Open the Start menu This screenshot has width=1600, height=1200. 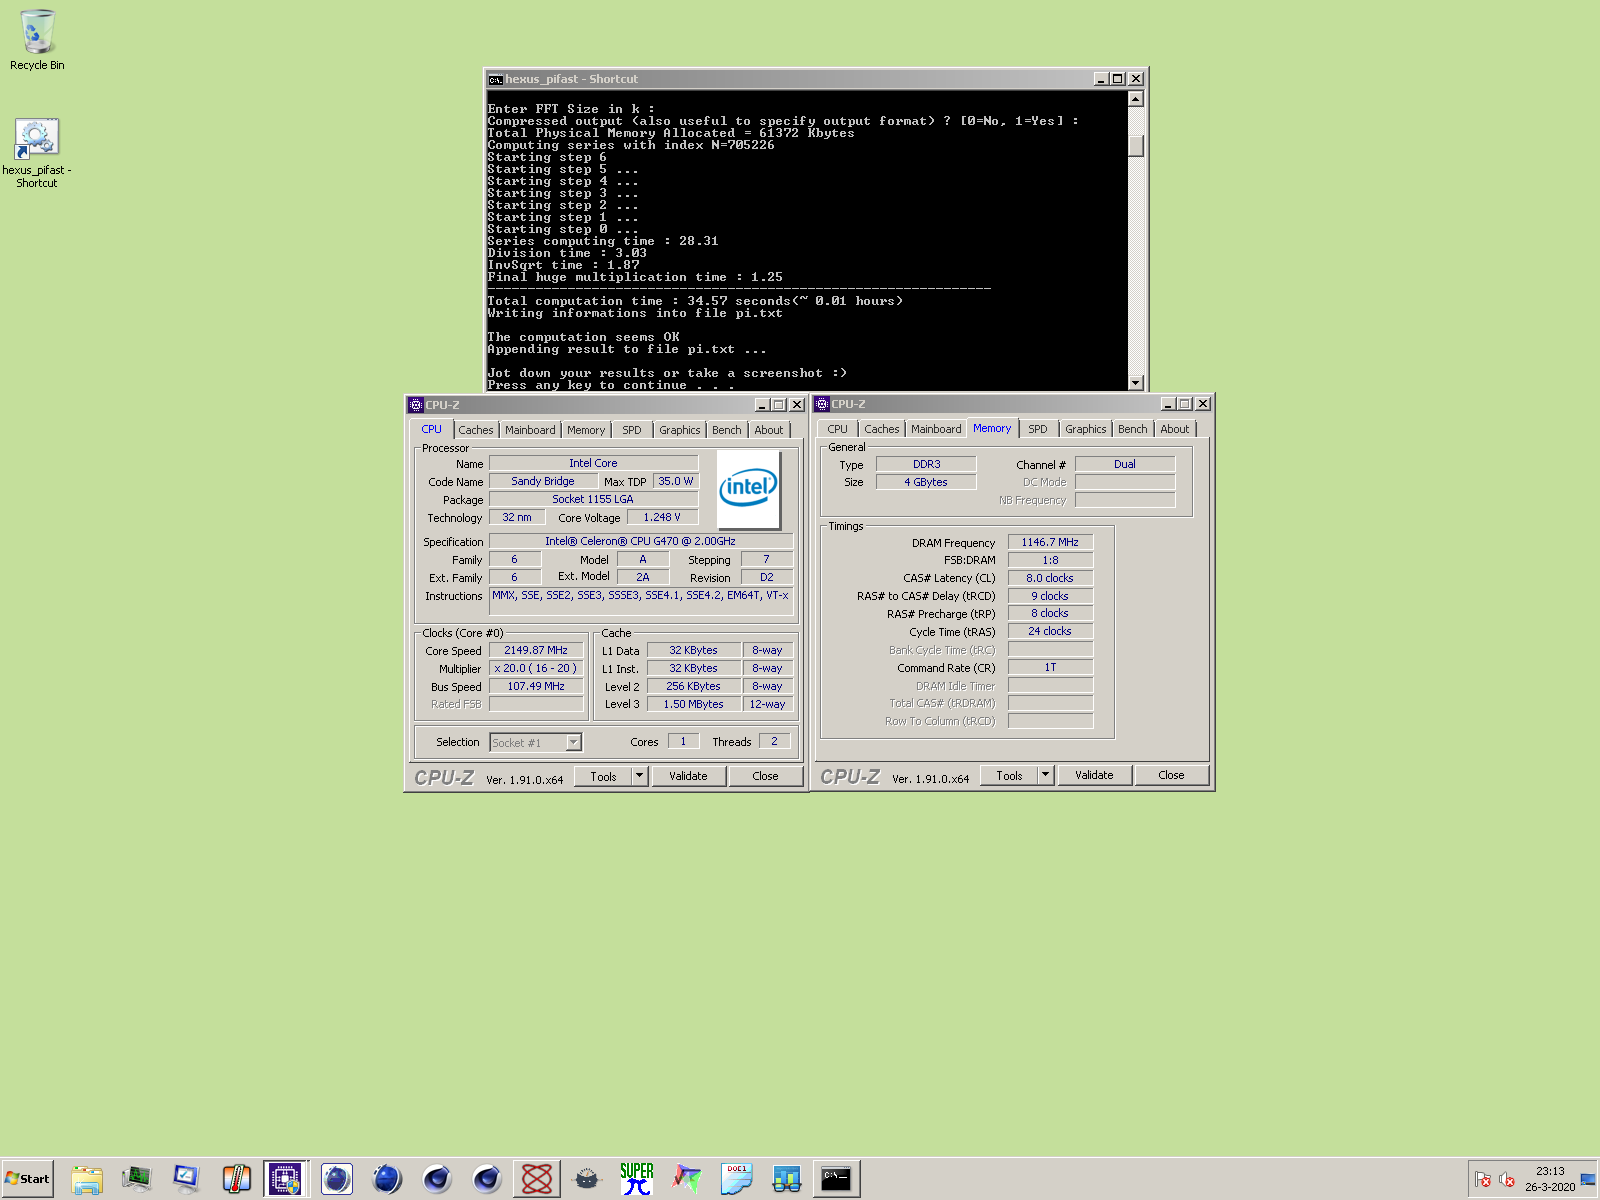[x=27, y=1179]
